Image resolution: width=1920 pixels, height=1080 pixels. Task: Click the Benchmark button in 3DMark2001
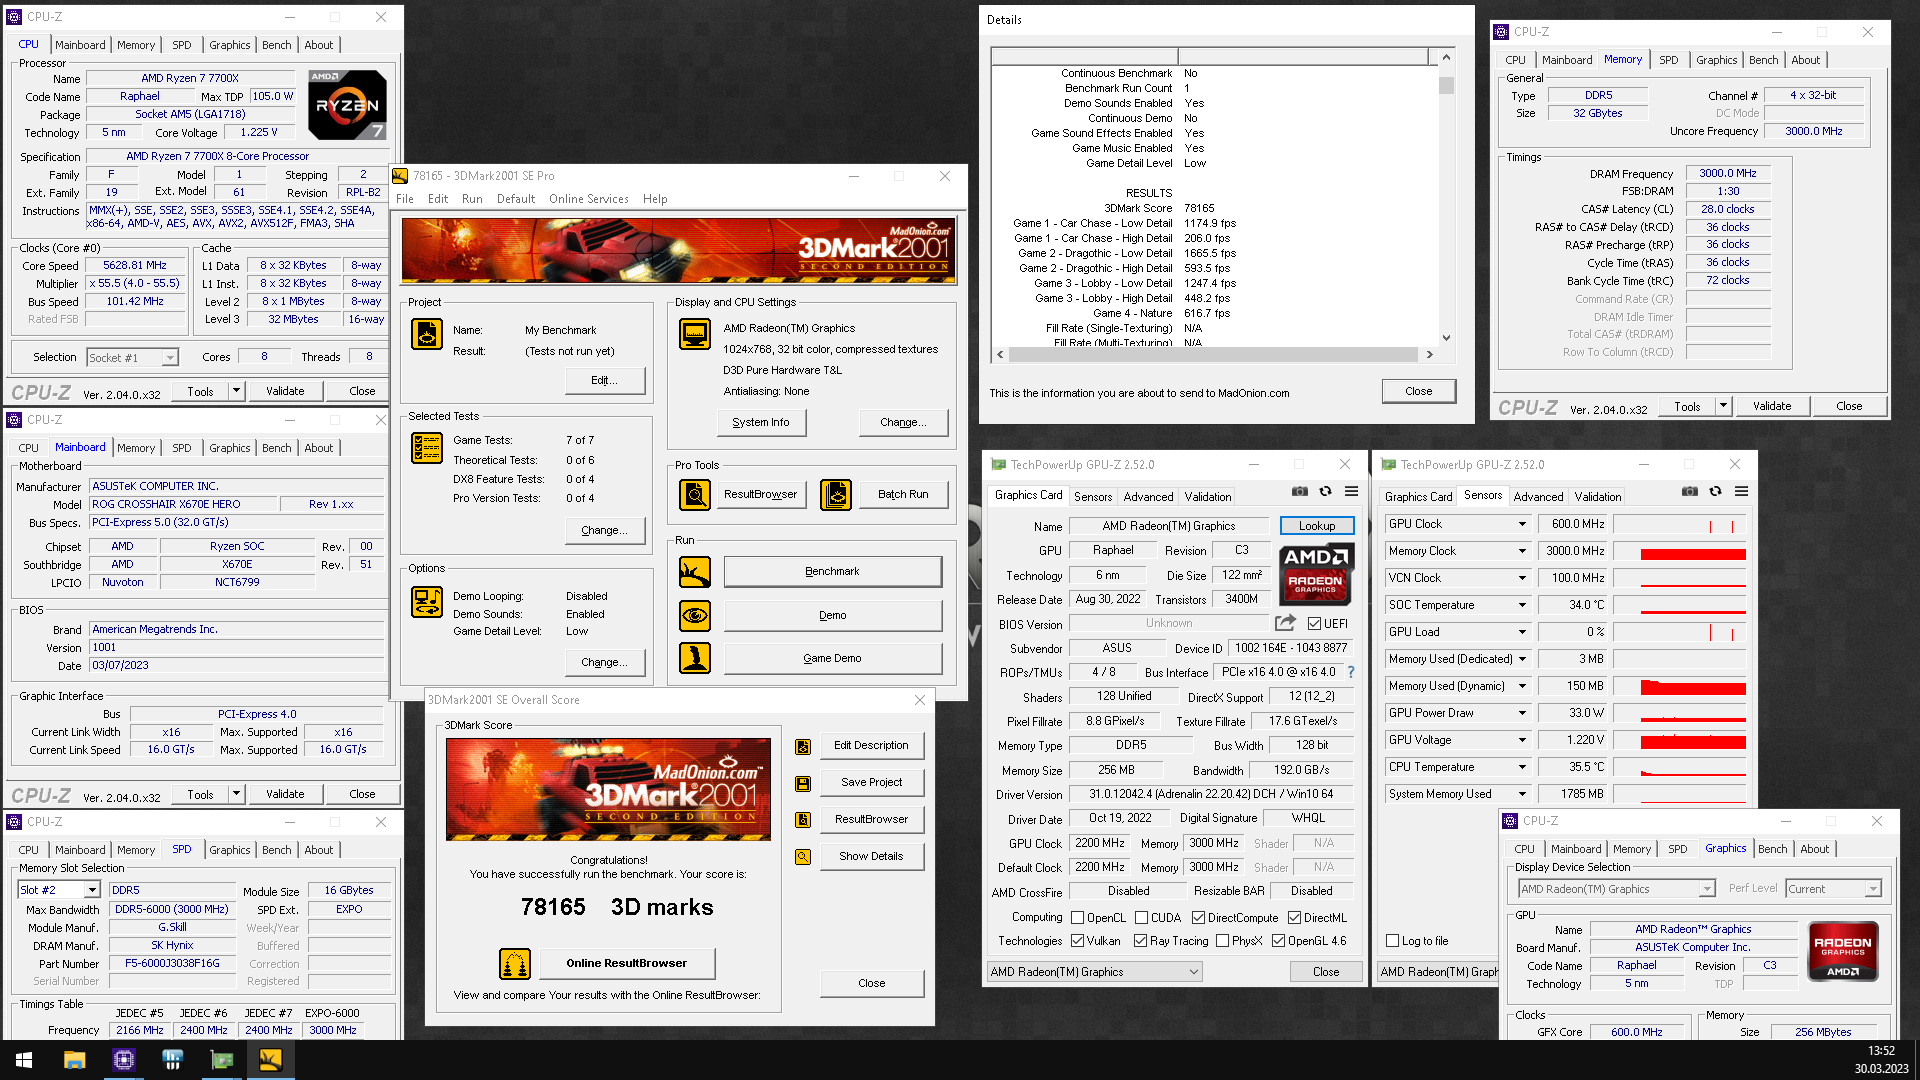click(832, 572)
